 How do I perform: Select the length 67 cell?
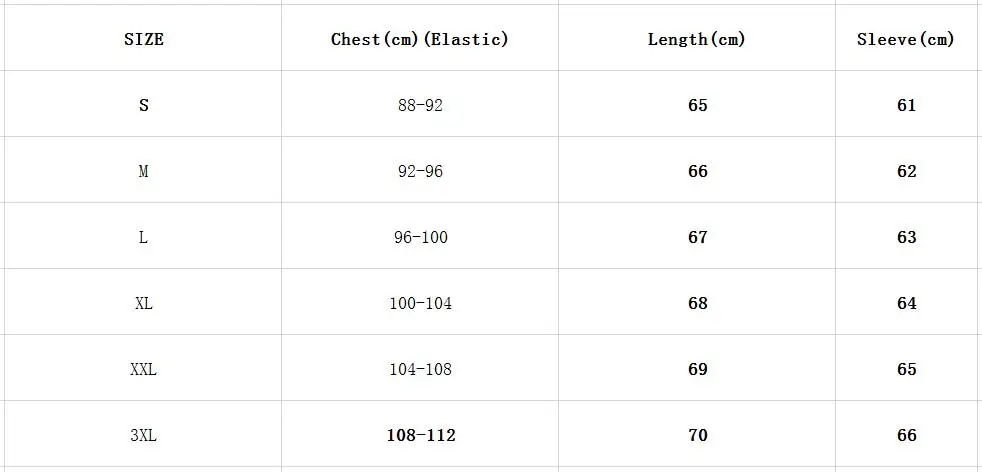pyautogui.click(x=696, y=236)
